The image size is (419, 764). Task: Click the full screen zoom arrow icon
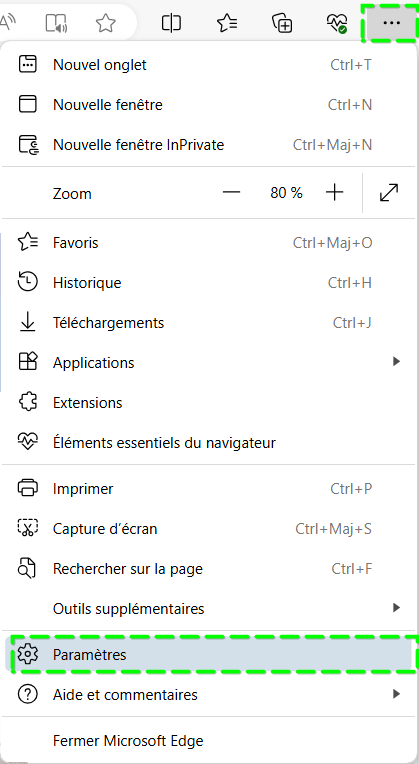click(389, 193)
